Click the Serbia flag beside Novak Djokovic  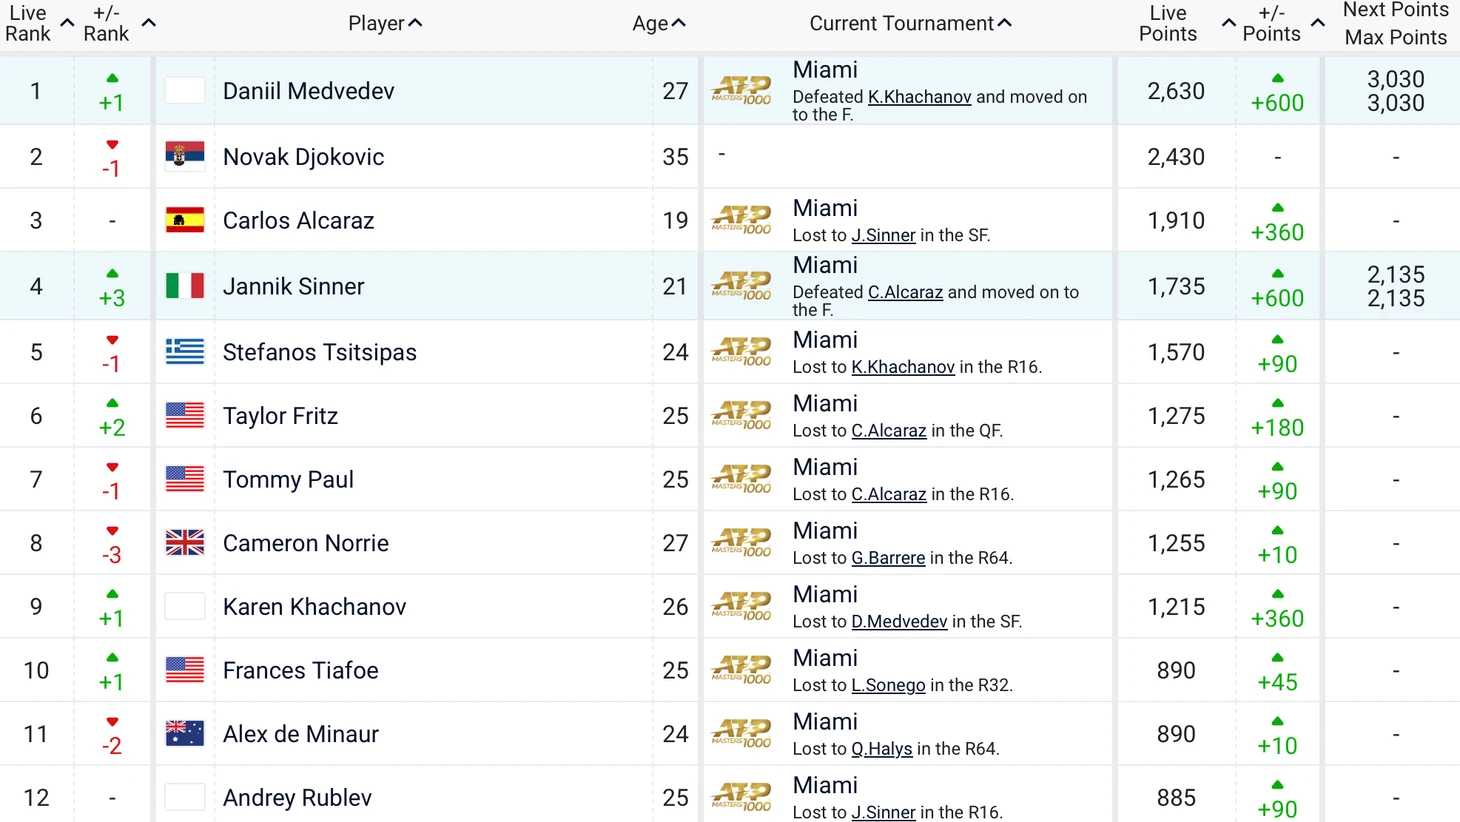tap(185, 156)
